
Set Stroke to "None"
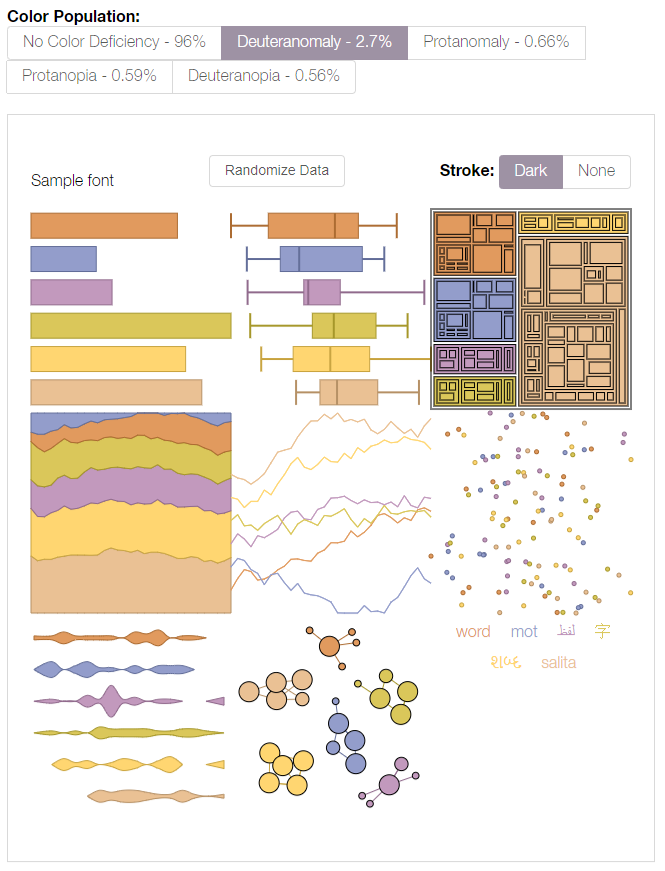pyautogui.click(x=596, y=171)
